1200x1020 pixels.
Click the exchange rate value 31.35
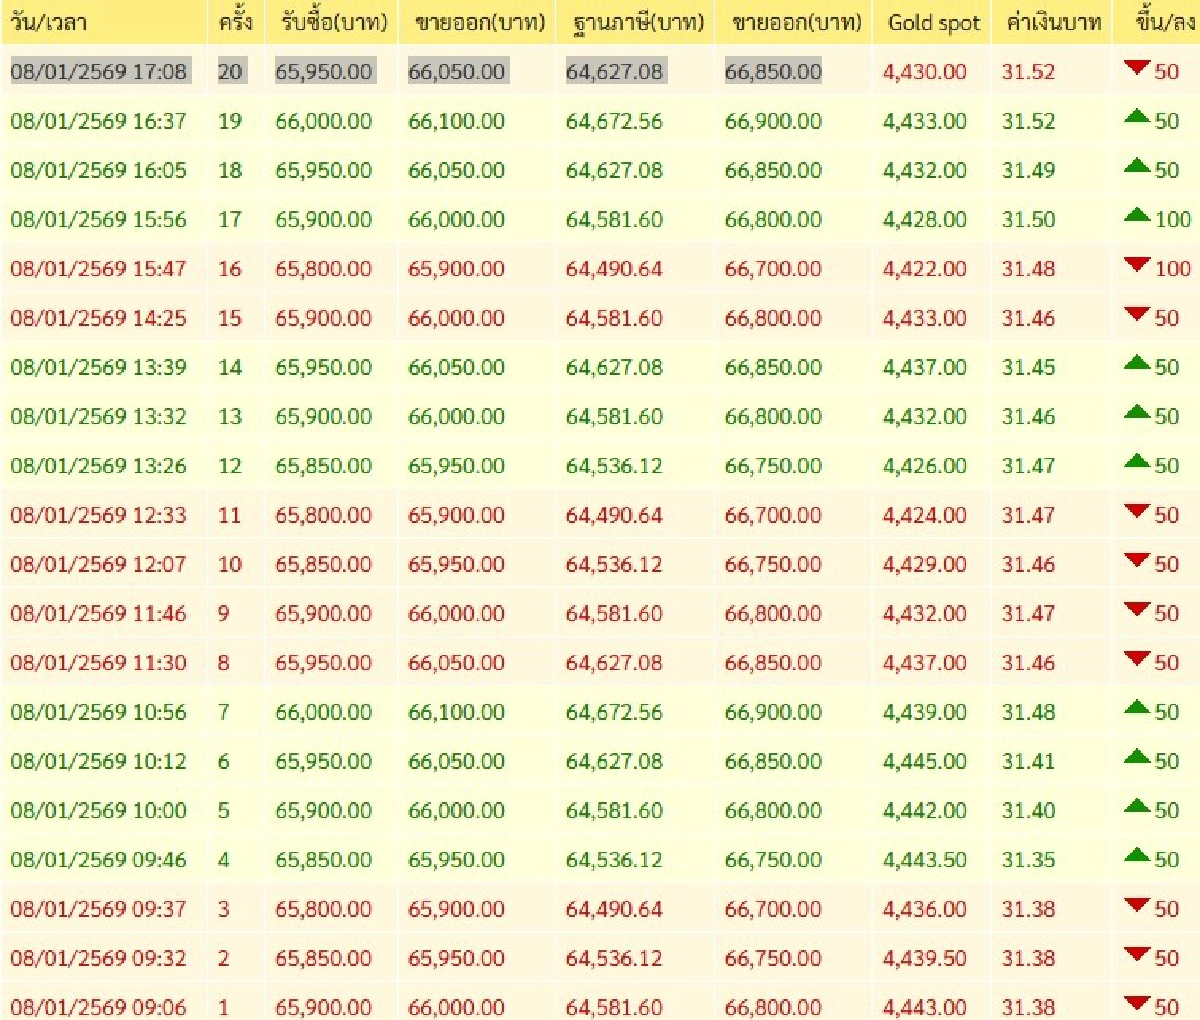point(1028,860)
